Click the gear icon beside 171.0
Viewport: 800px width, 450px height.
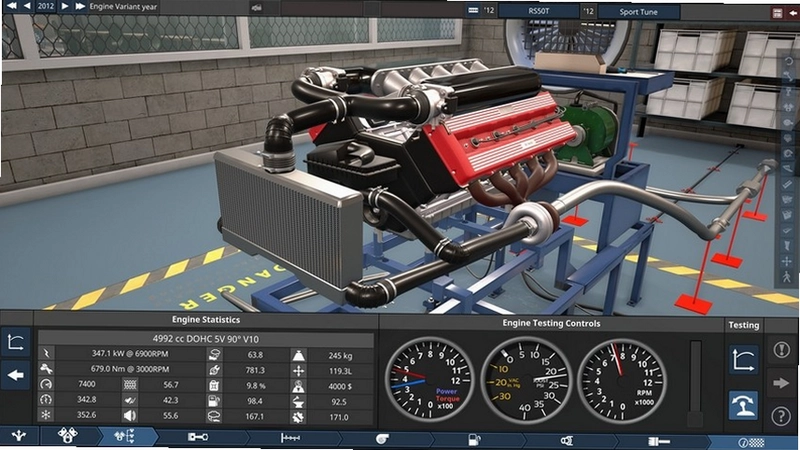(298, 417)
